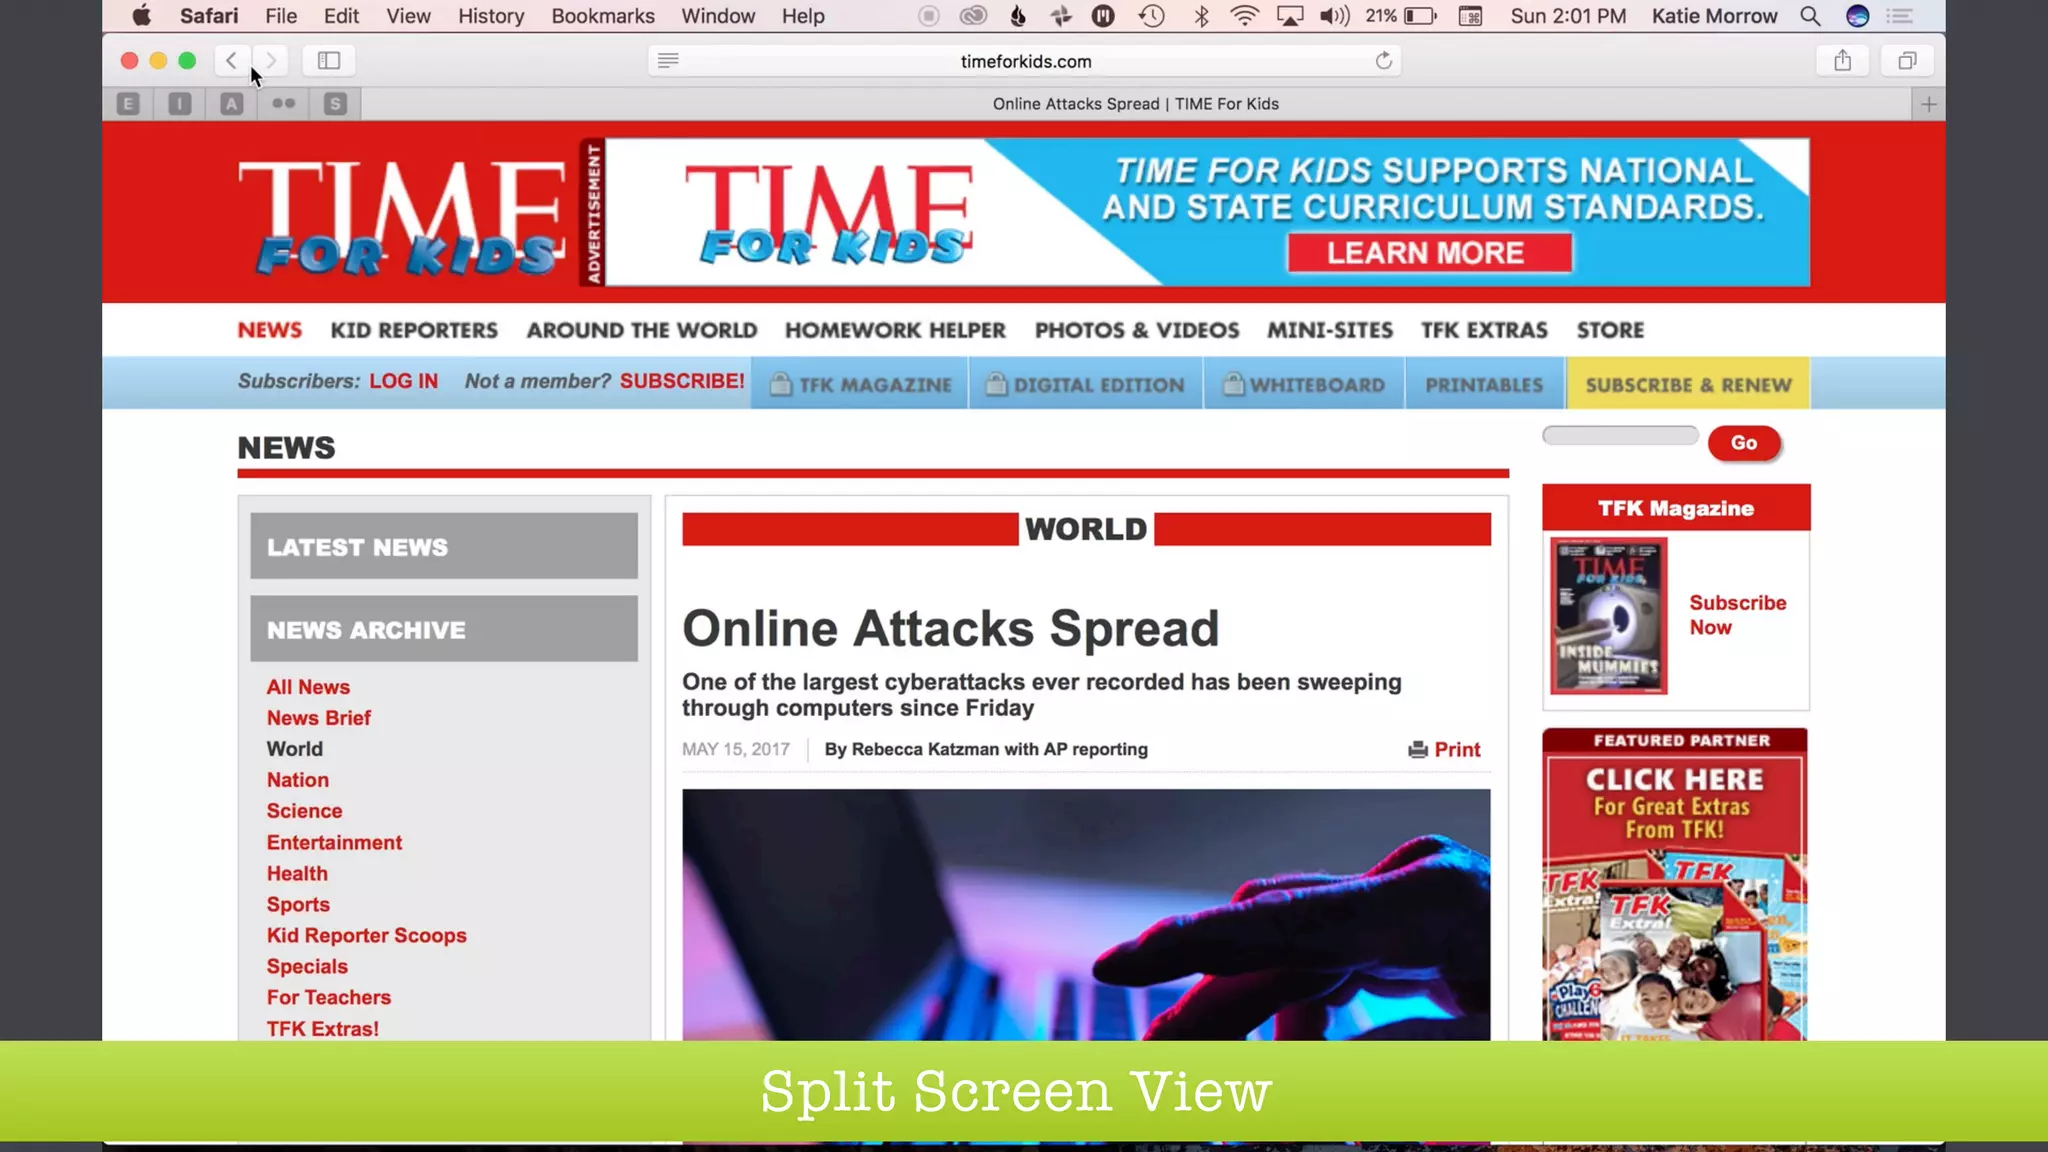2048x1152 pixels.
Task: Open the pinned tab labeled A
Action: tap(232, 104)
